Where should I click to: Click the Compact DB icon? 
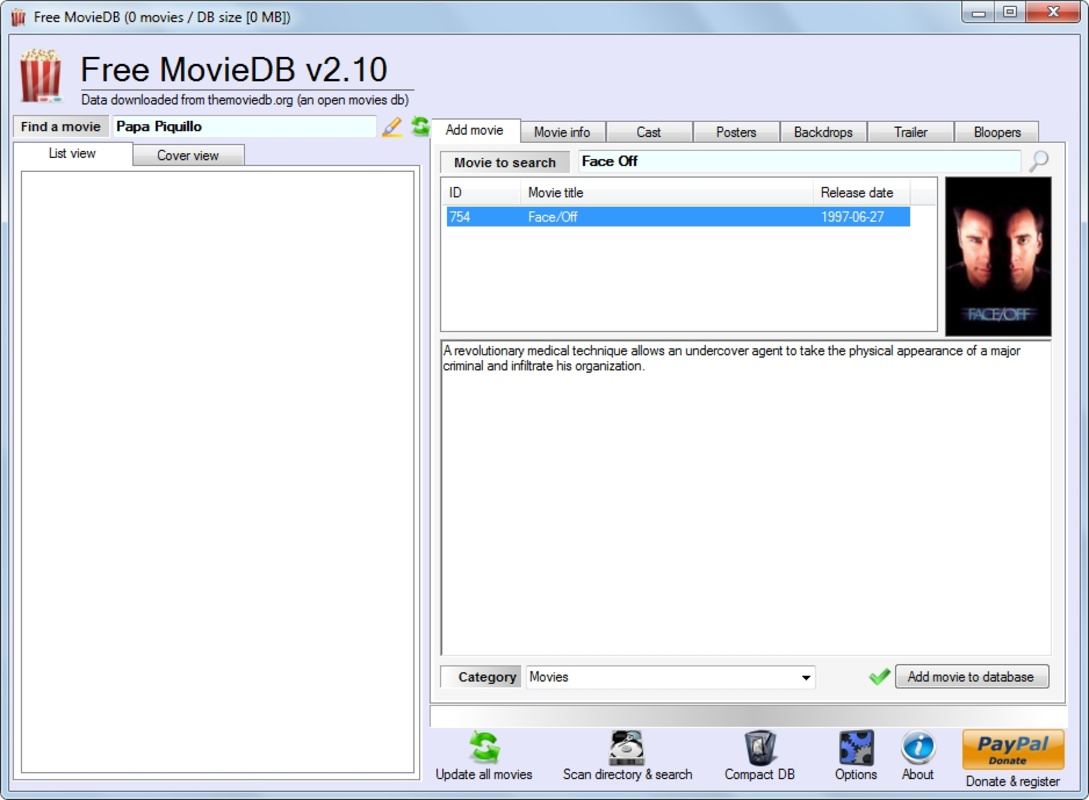(760, 747)
